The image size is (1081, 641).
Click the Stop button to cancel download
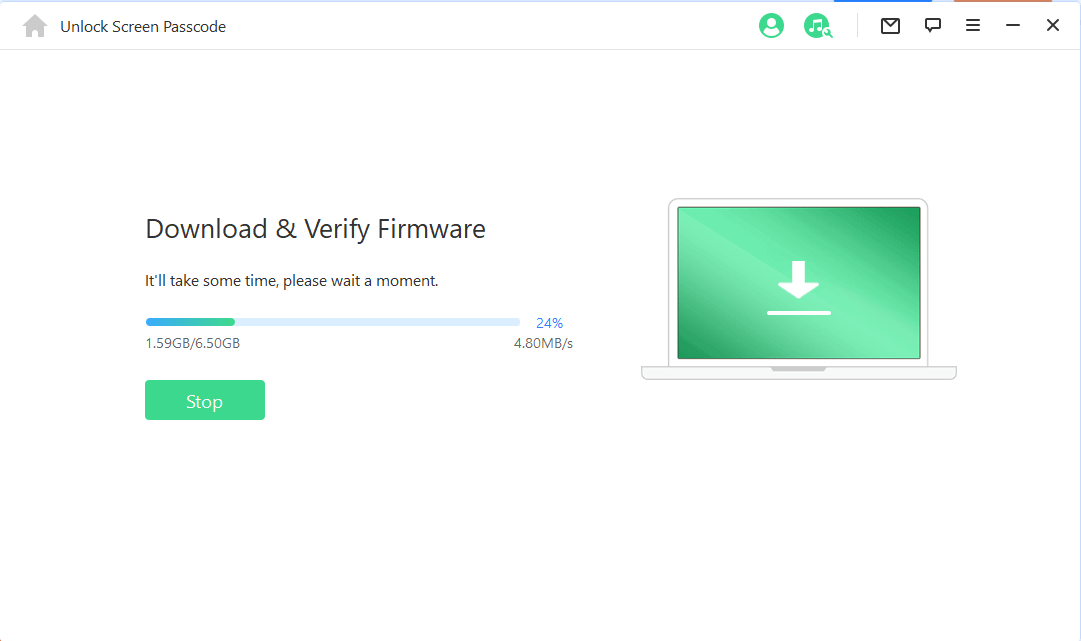click(x=205, y=400)
